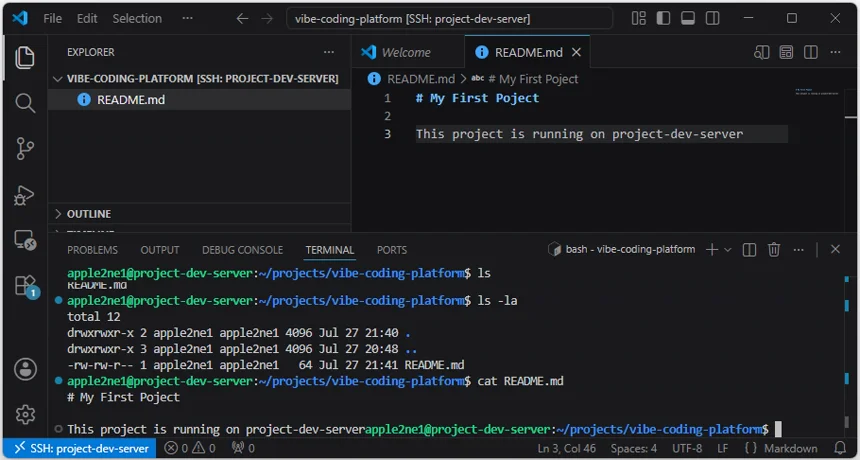
Task: Open notifications bell in status bar
Action: click(x=840, y=448)
